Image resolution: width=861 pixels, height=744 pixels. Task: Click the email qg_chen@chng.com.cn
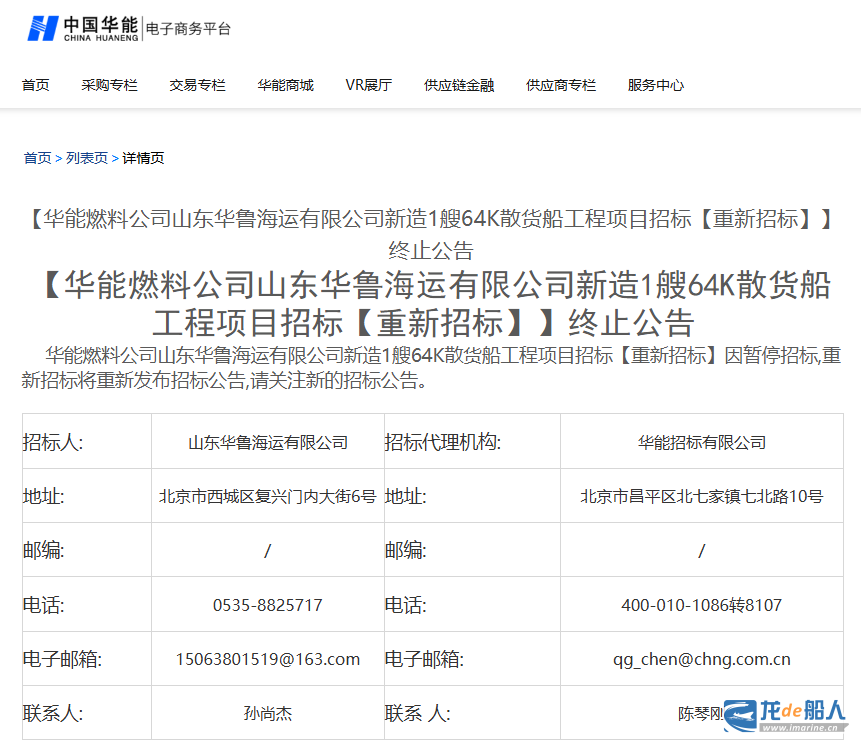click(701, 659)
